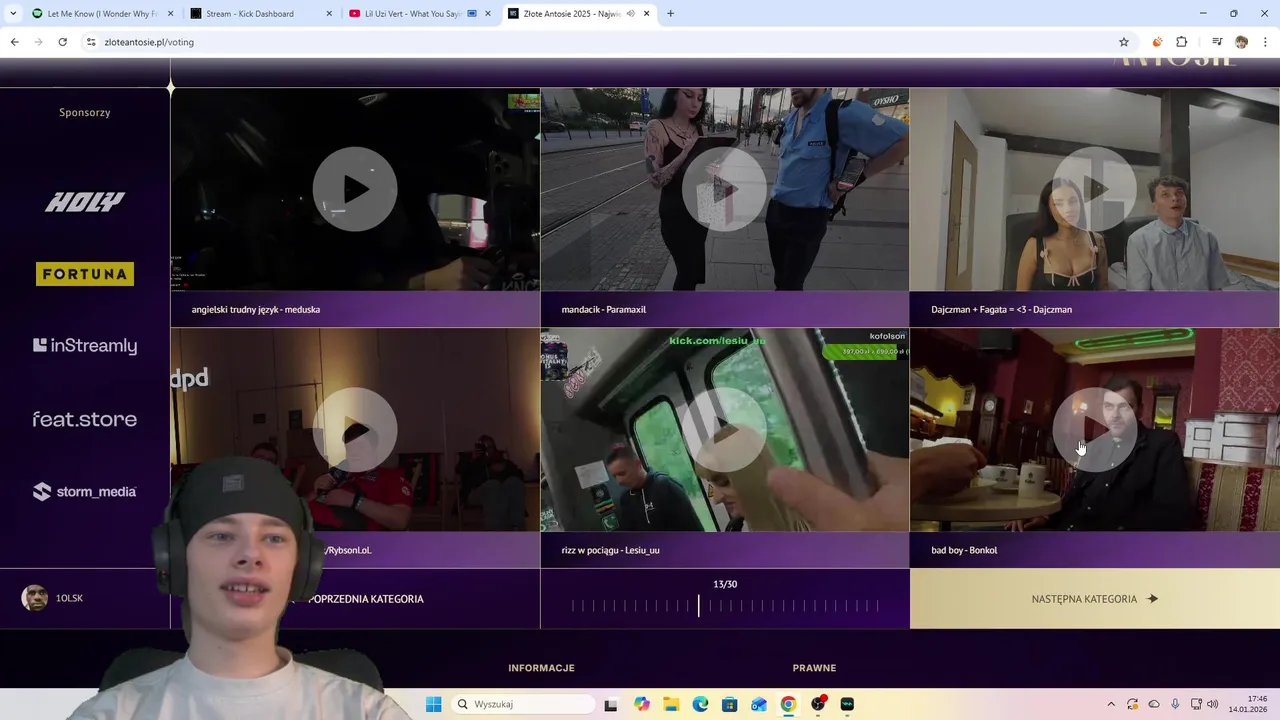
Task: Open the Chrome three-dot menu
Action: (x=1266, y=42)
